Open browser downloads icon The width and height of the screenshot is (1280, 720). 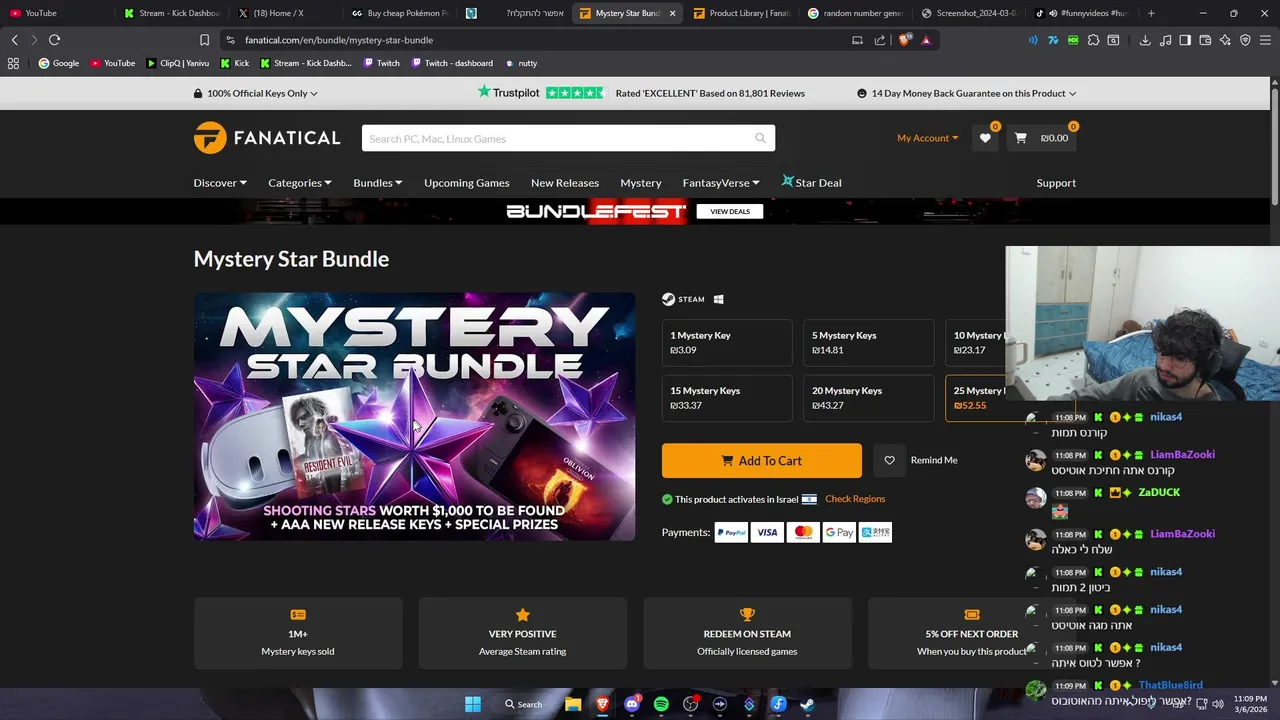point(1145,40)
